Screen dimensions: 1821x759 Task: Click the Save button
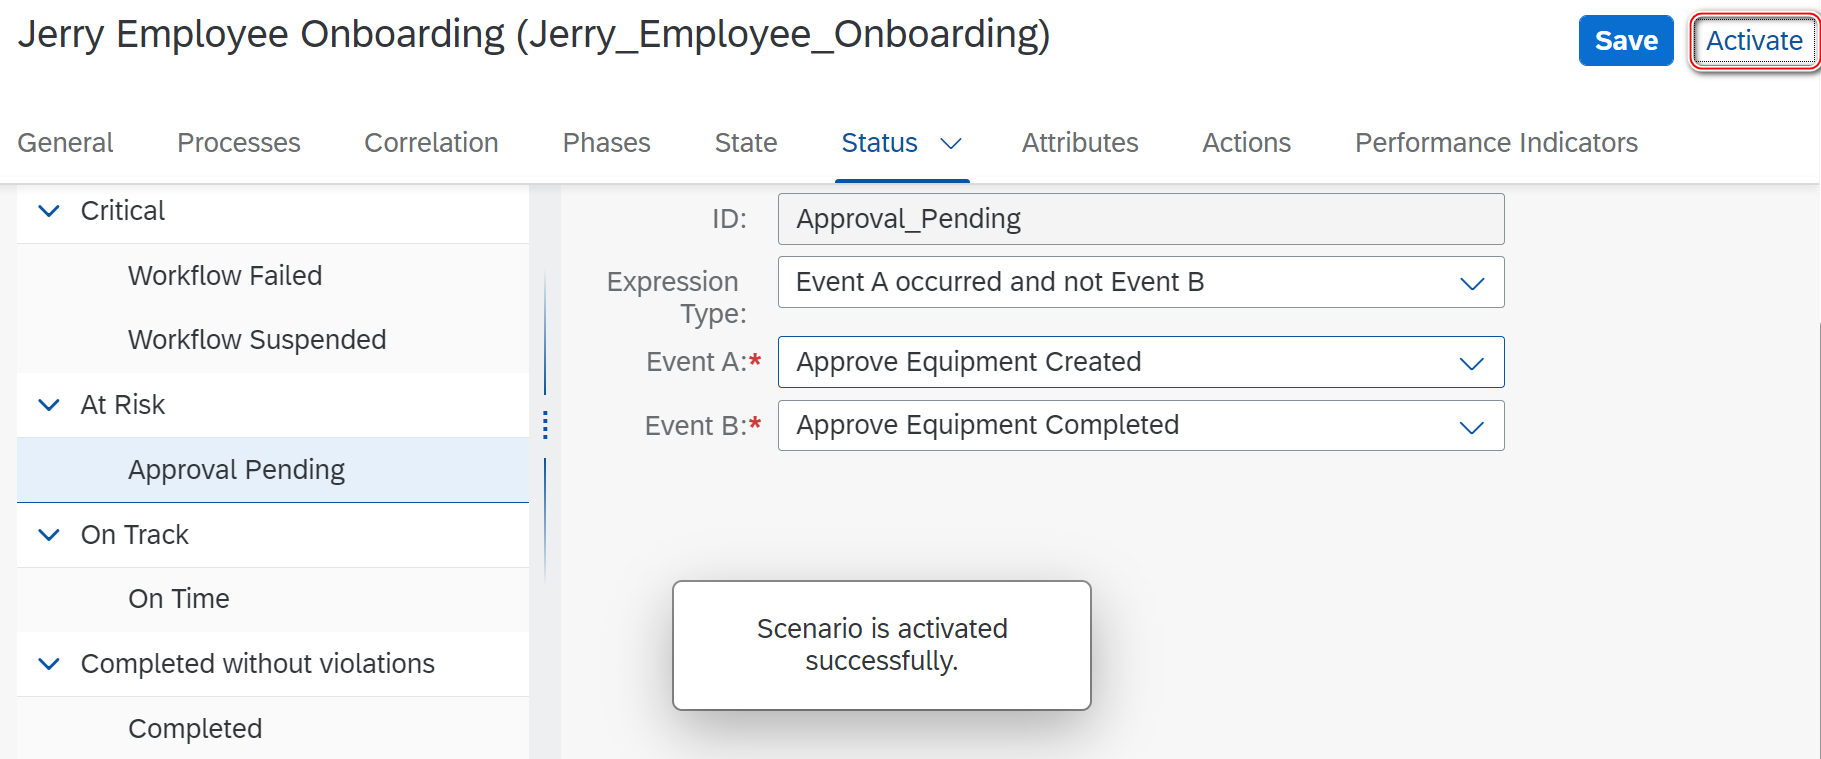1625,41
